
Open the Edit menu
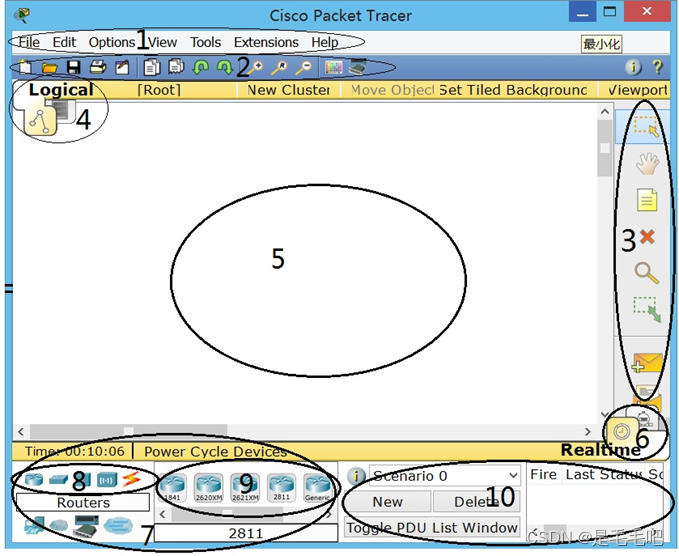(64, 42)
